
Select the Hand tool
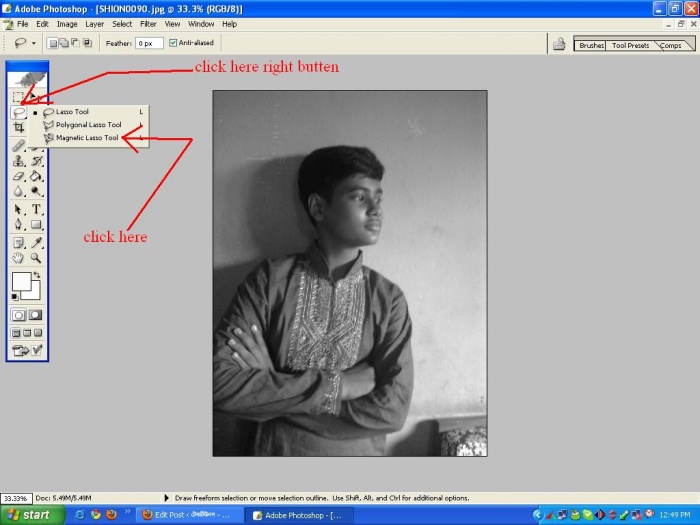click(x=18, y=258)
